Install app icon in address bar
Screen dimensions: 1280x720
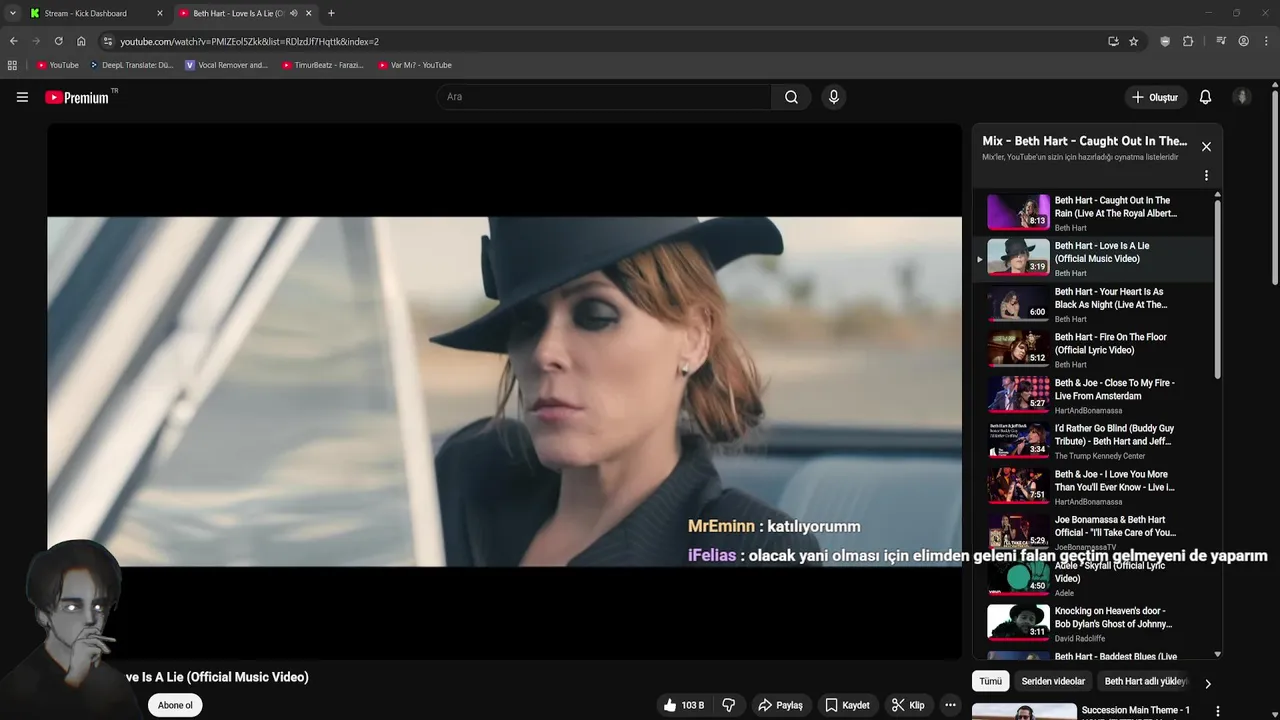click(x=1113, y=41)
